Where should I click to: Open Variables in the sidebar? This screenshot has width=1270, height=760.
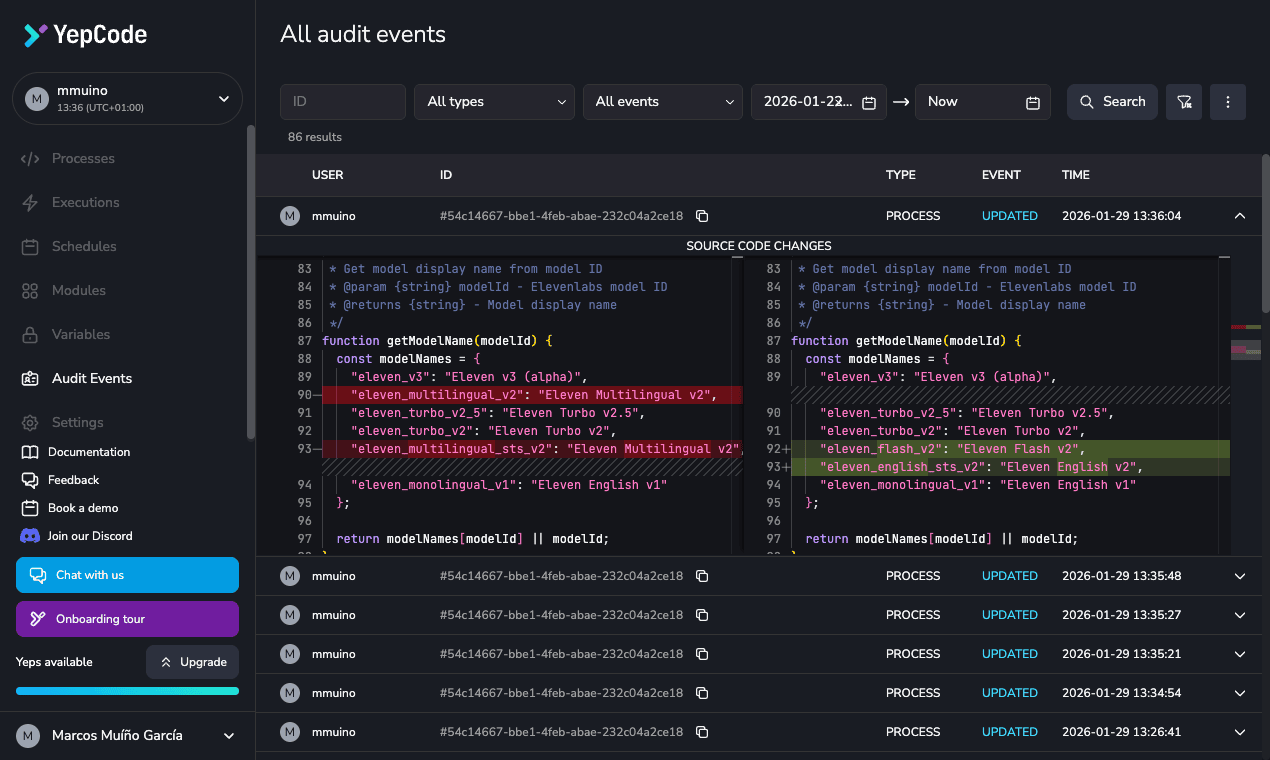81,334
